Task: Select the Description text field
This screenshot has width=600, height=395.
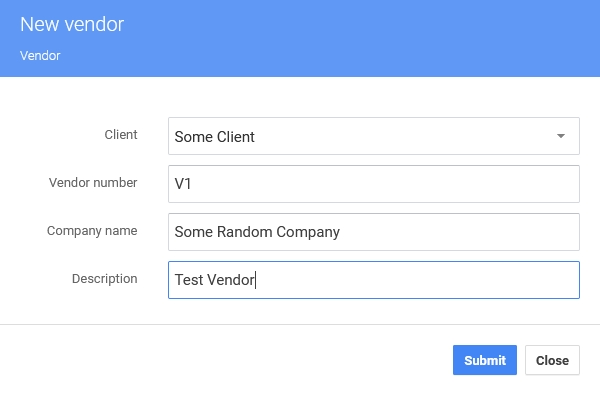Action: 374,280
